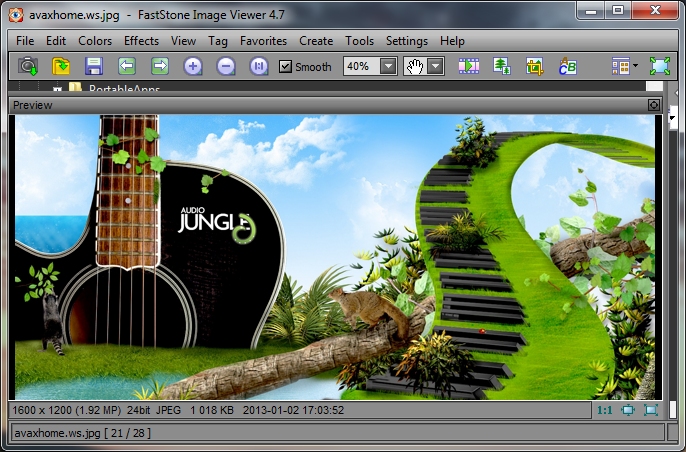Open the hand cursor tool dropdown arrow
The width and height of the screenshot is (686, 452).
tap(435, 67)
